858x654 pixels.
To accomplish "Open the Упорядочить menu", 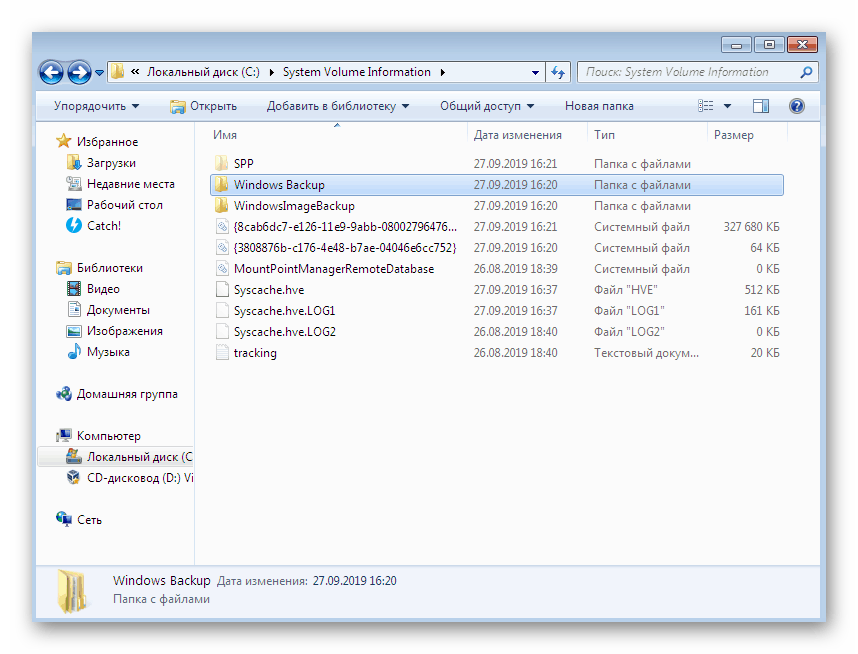I will pyautogui.click(x=96, y=106).
